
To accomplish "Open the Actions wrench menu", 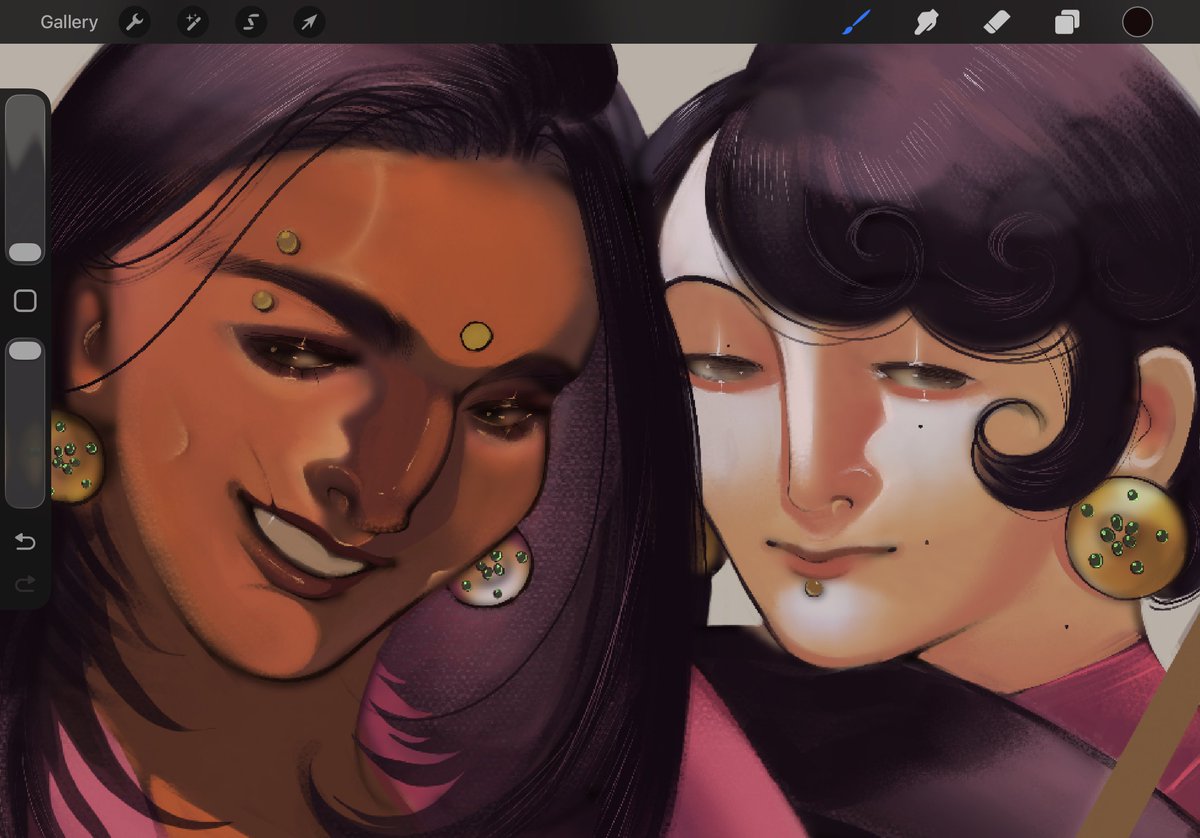I will tap(134, 22).
